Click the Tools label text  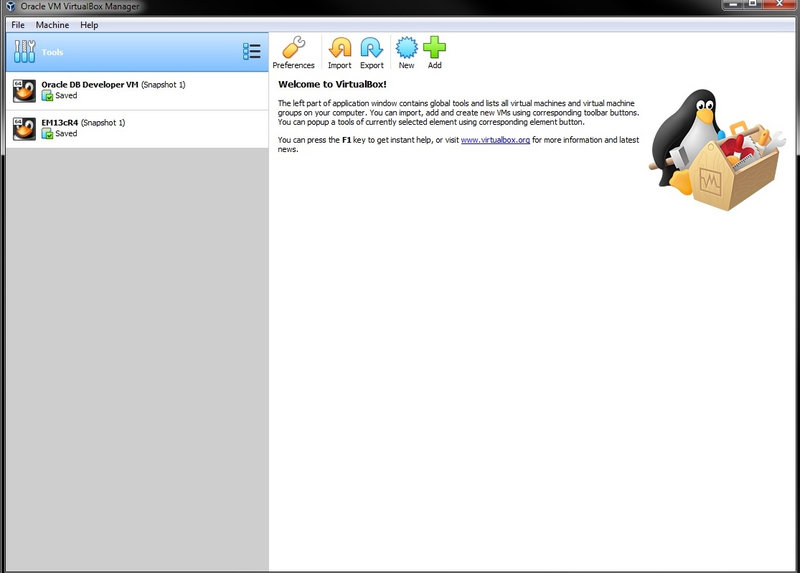[x=52, y=52]
